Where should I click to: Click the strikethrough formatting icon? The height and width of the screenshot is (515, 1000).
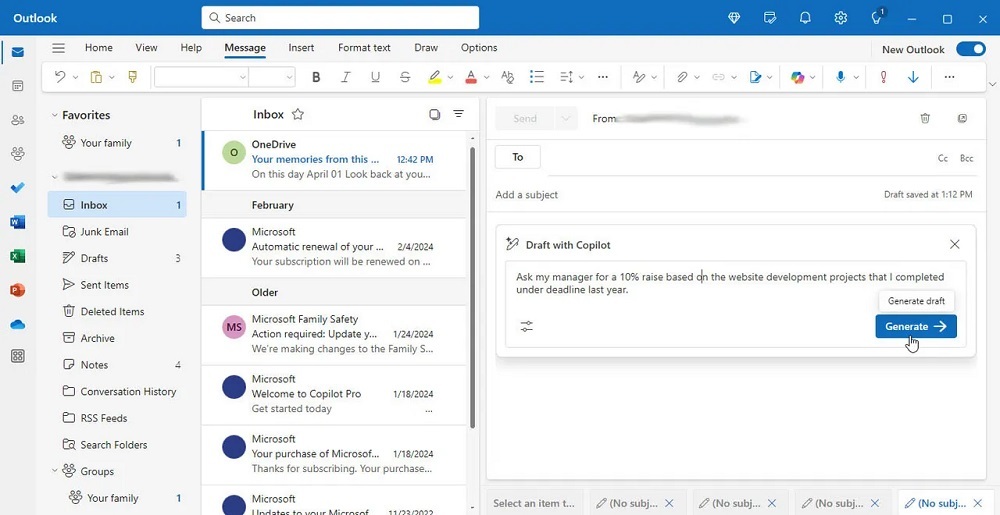(x=405, y=77)
